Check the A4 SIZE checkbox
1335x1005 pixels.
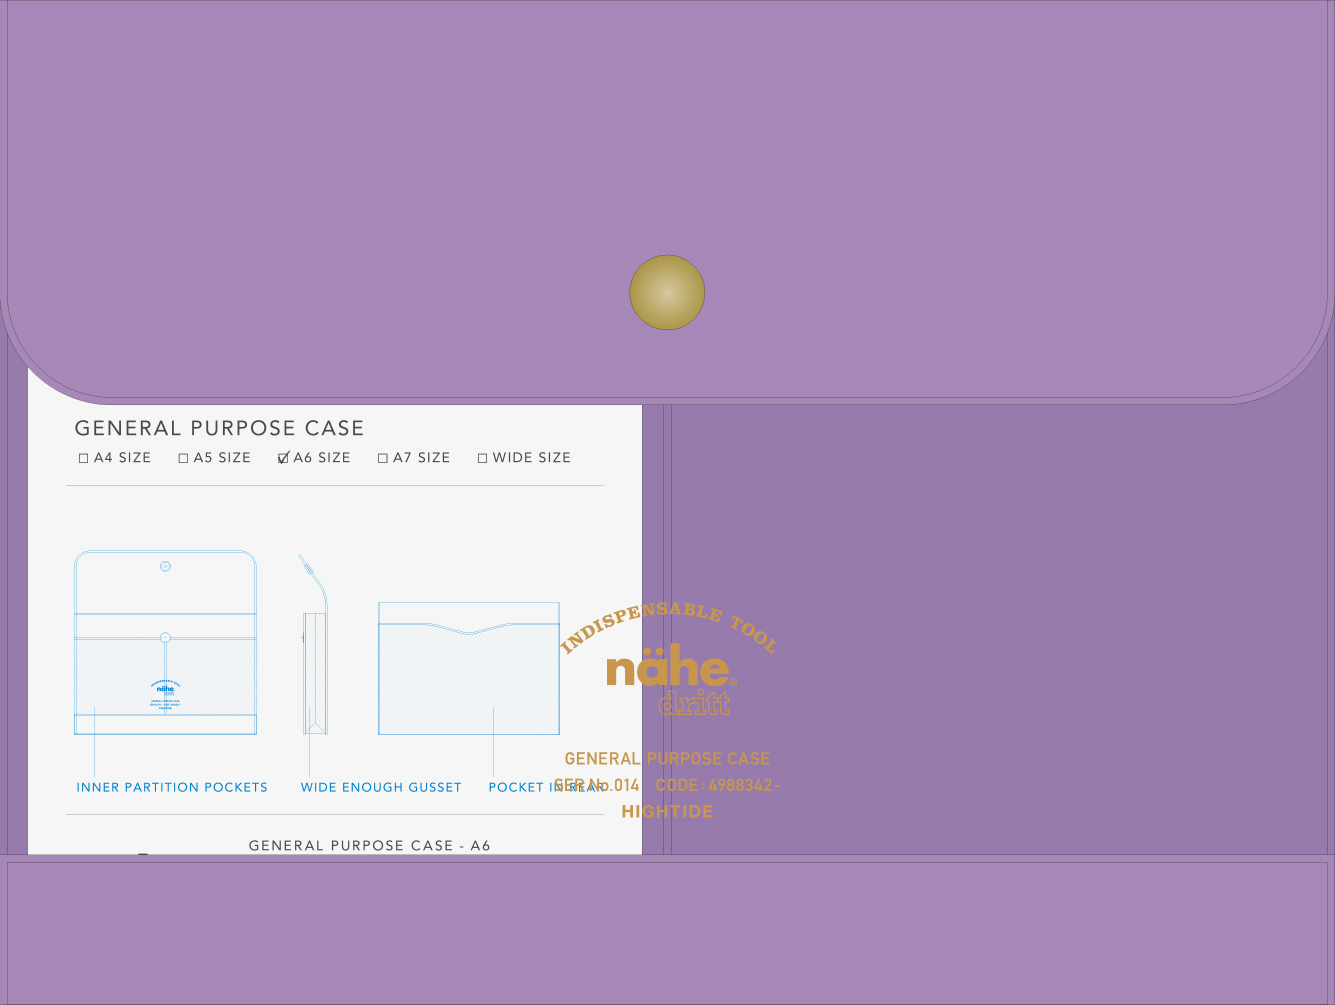[x=84, y=458]
